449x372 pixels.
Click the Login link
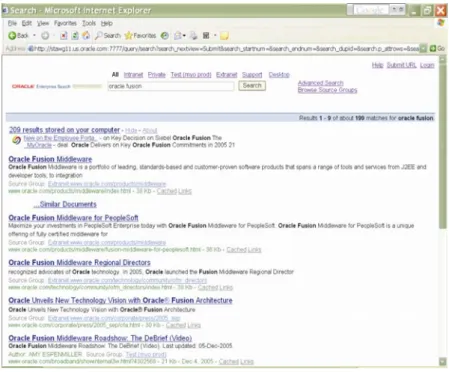(427, 65)
